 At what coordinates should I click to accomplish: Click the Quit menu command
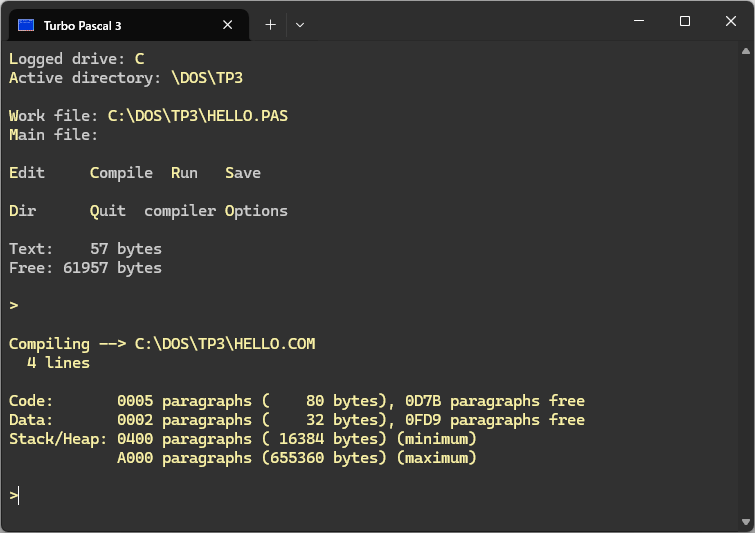[x=108, y=211]
